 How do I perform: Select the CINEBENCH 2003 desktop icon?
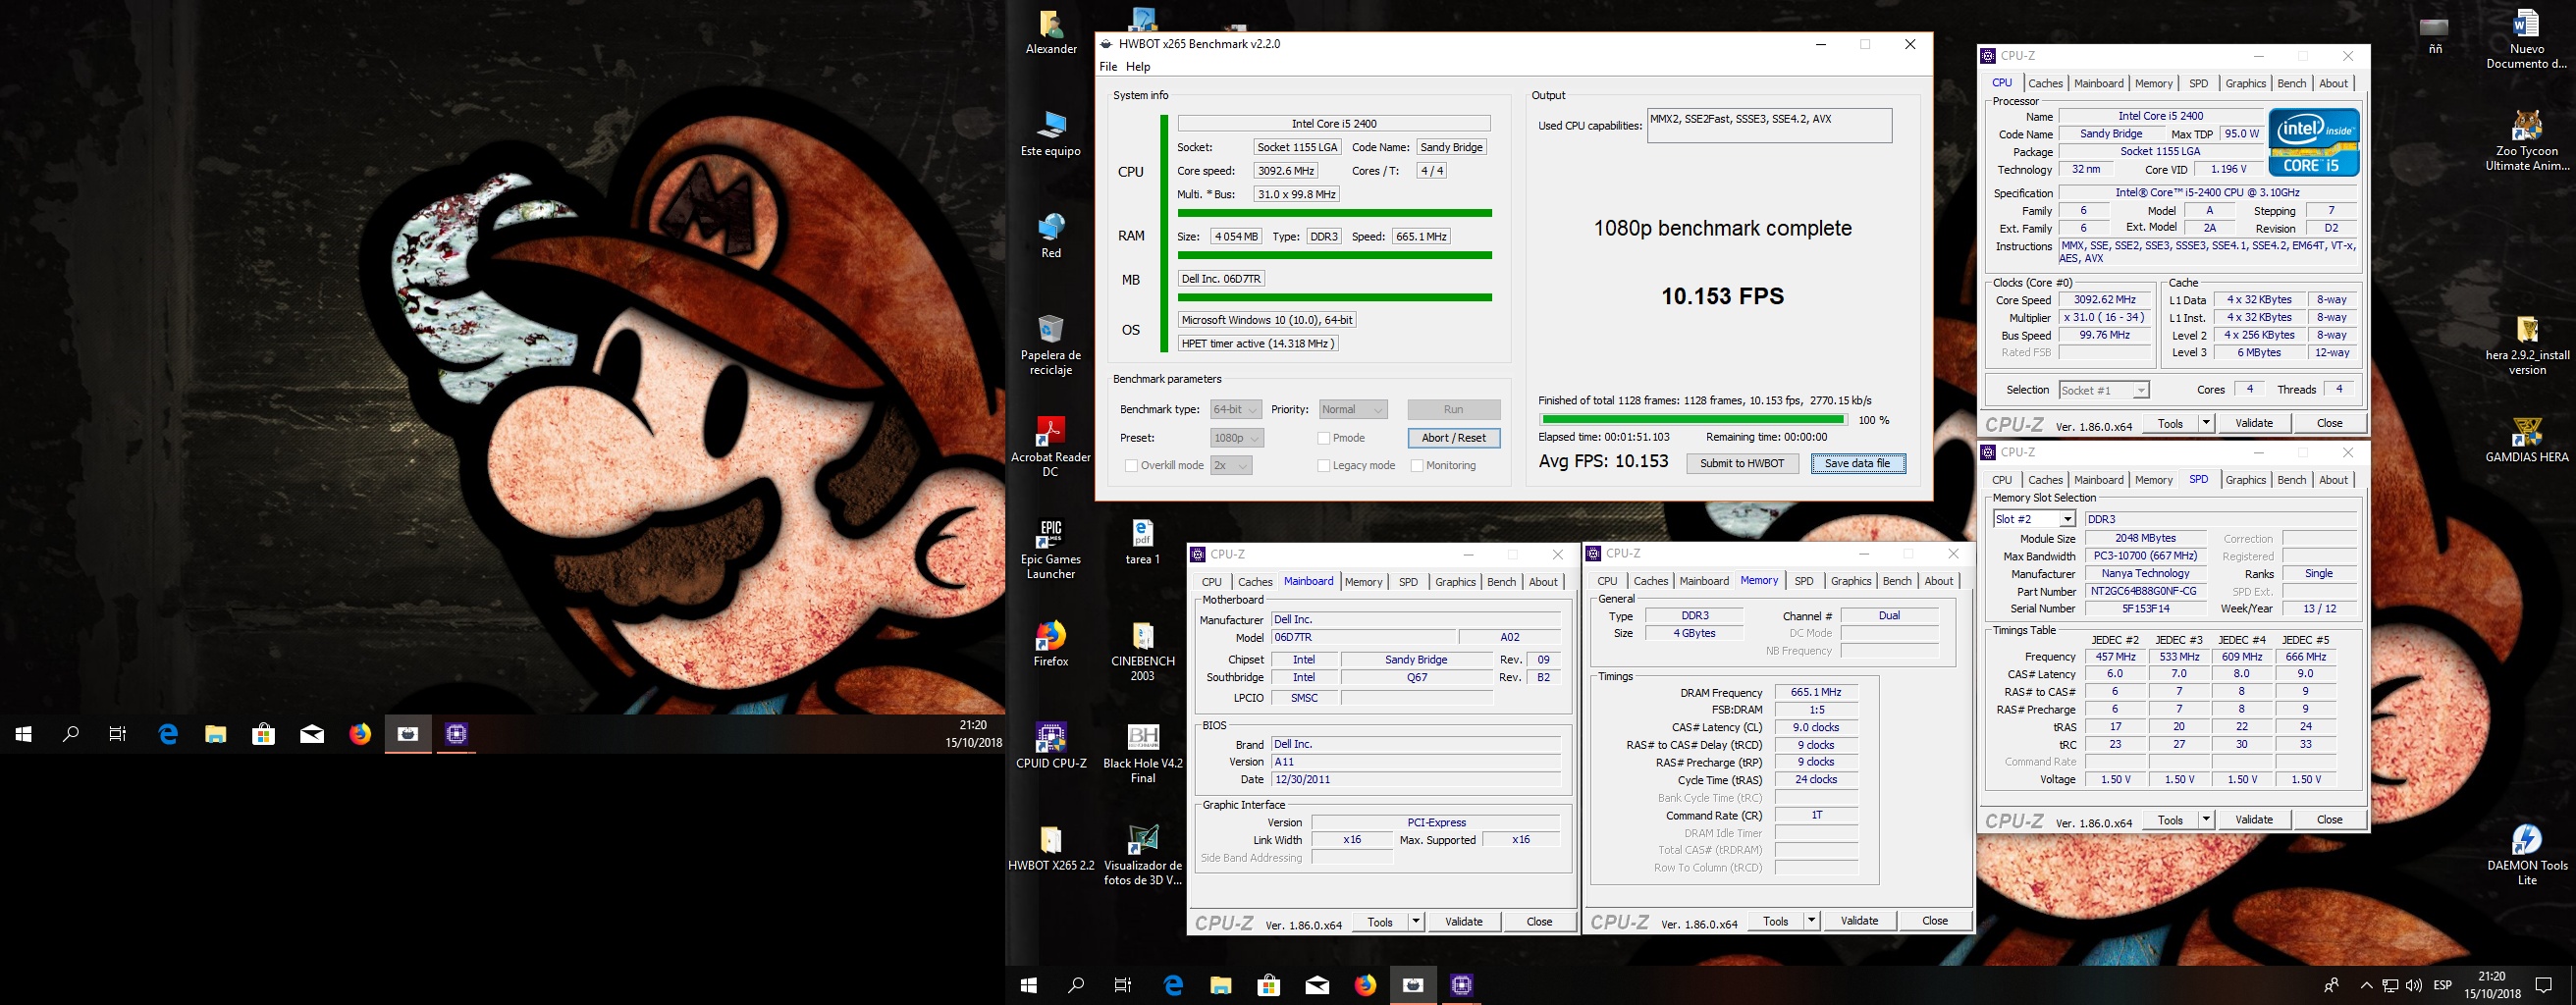tap(1143, 651)
